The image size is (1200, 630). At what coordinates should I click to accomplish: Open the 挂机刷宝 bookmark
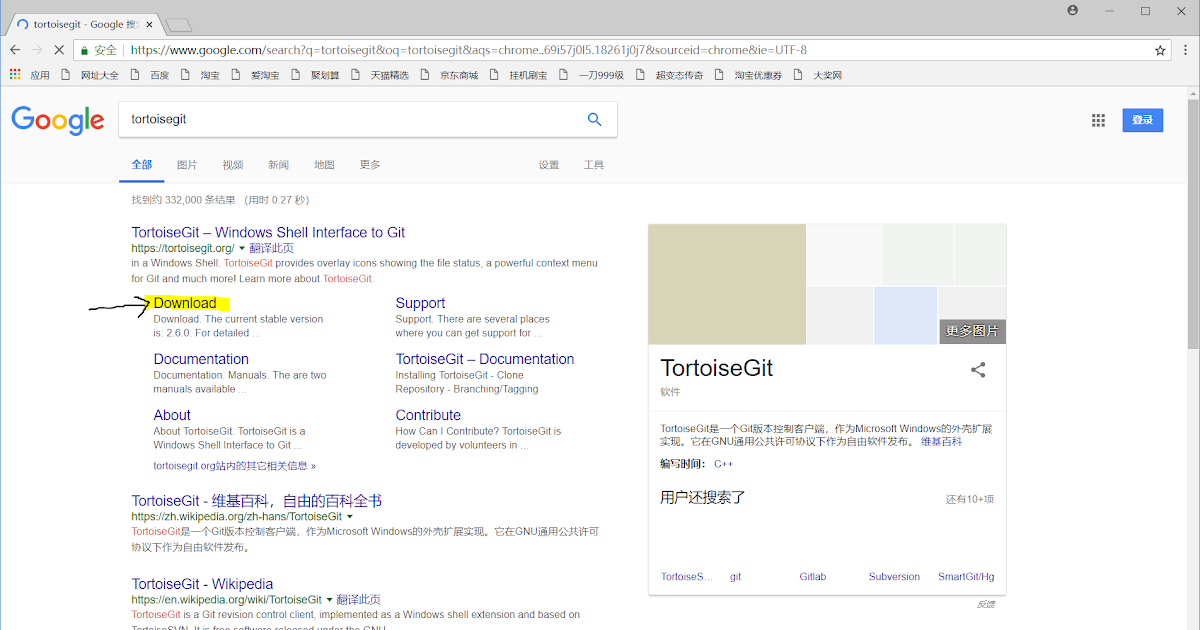click(x=518, y=74)
